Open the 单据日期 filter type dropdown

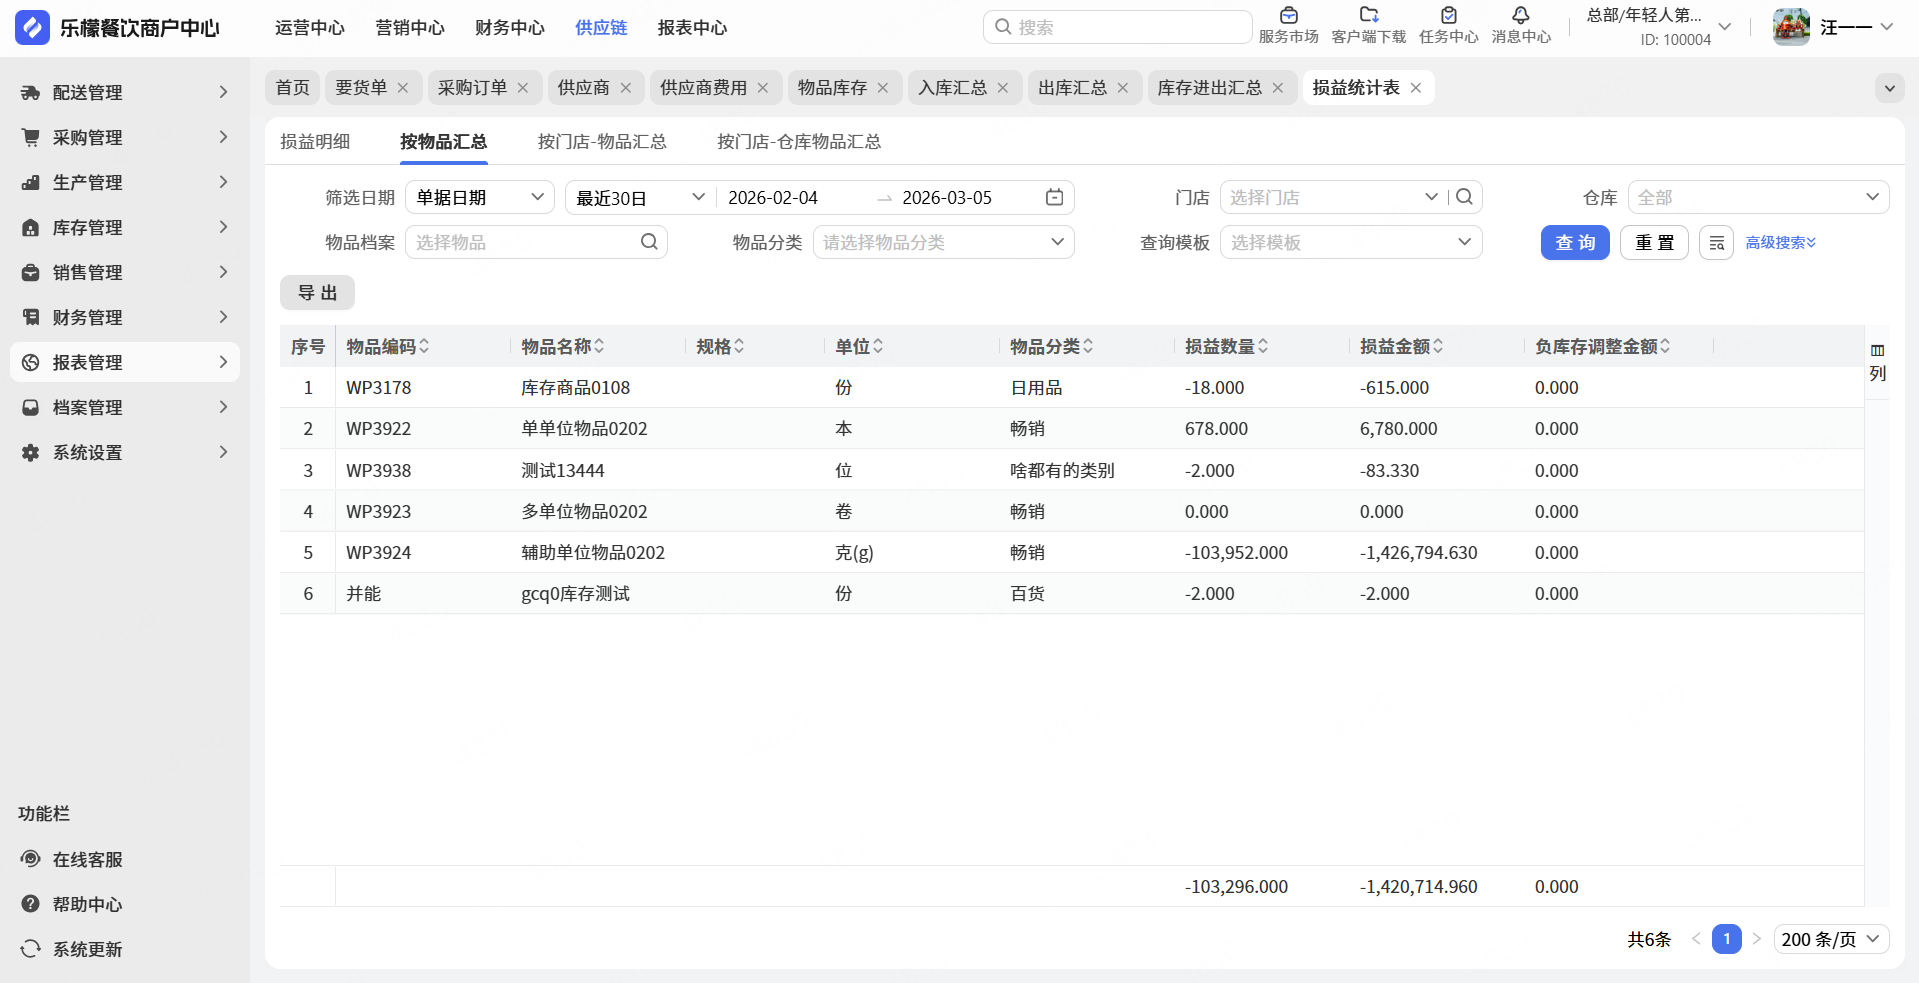point(479,198)
